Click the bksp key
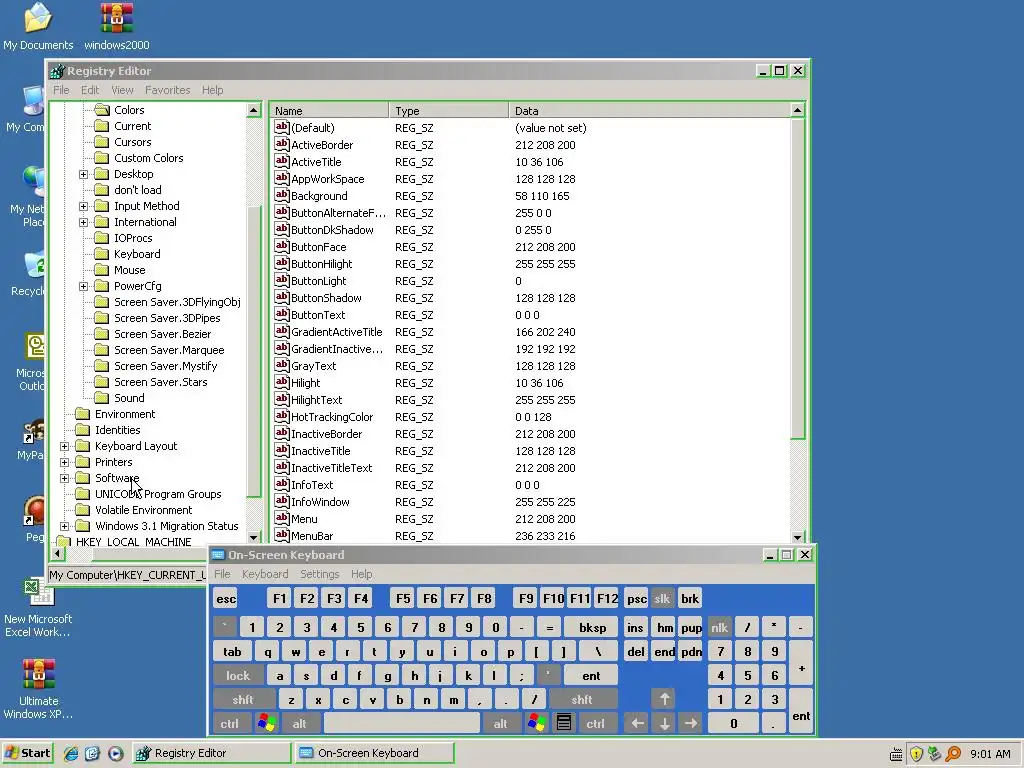The width and height of the screenshot is (1024, 768). tap(592, 627)
